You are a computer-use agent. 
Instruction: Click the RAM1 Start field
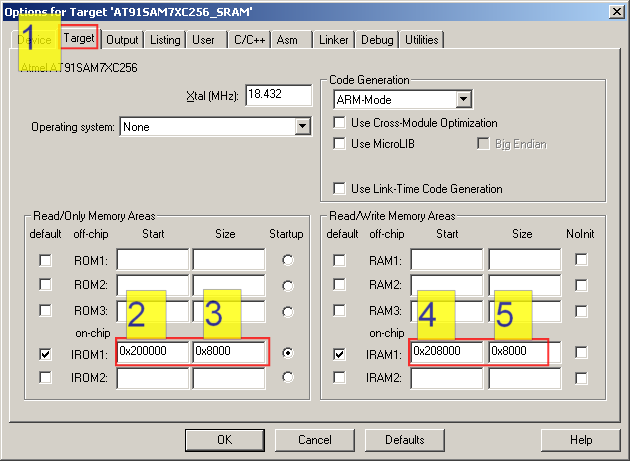point(447,259)
